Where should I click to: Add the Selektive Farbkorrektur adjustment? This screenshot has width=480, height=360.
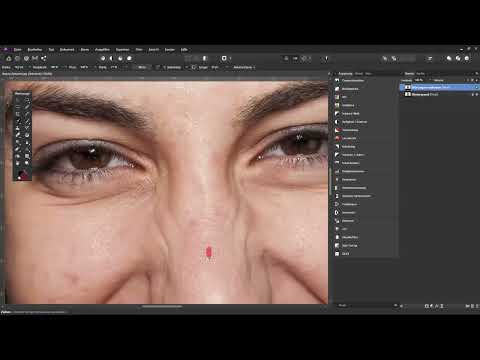(356, 196)
